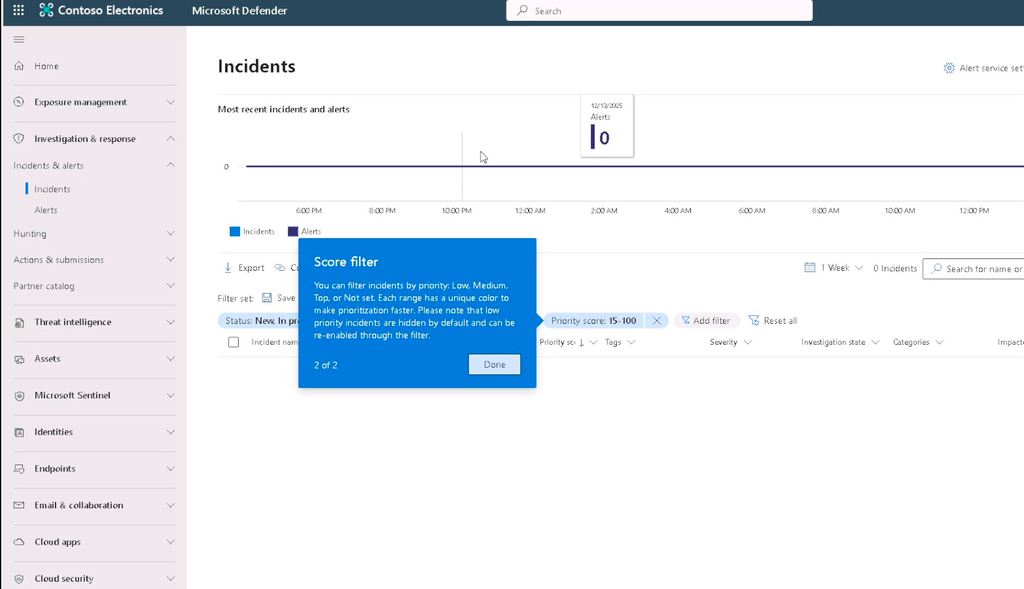Select Incidents in the sidebar navigation
Viewport: 1024px width, 589px height.
[52, 189]
